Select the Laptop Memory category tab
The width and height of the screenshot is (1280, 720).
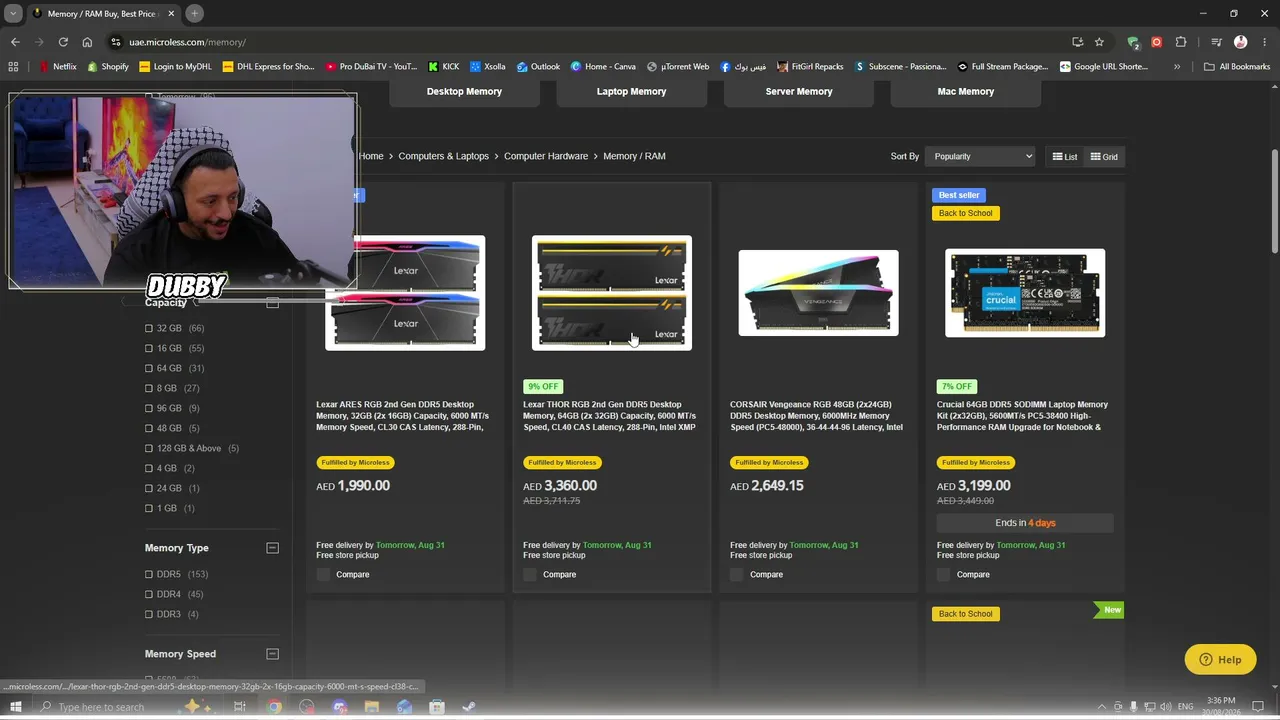coord(631,91)
